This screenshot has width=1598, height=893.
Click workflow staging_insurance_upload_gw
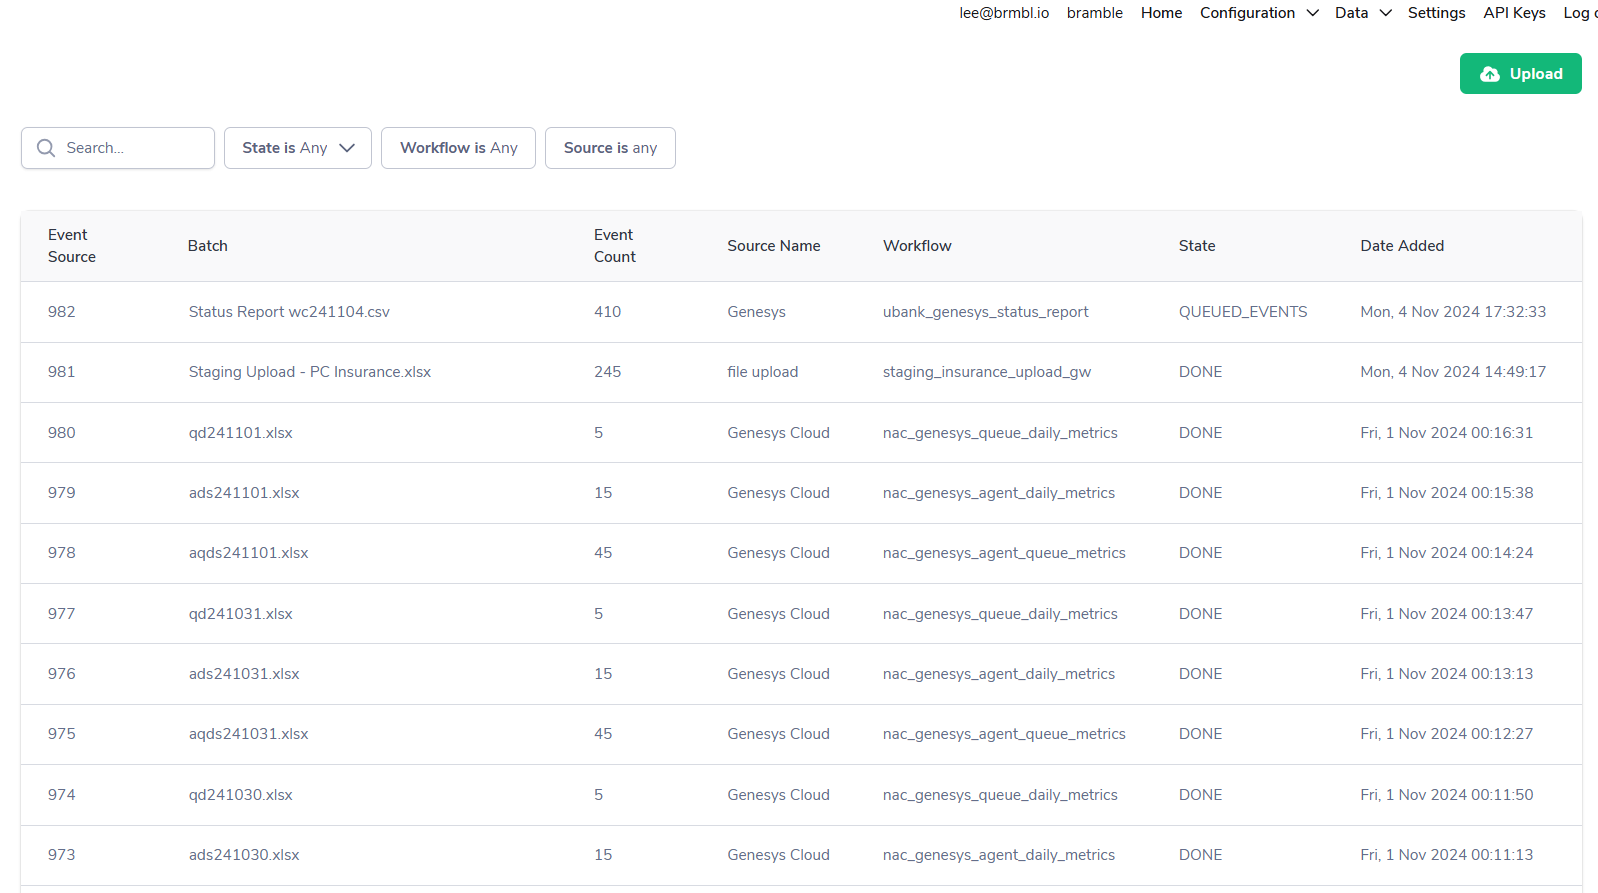[987, 372]
